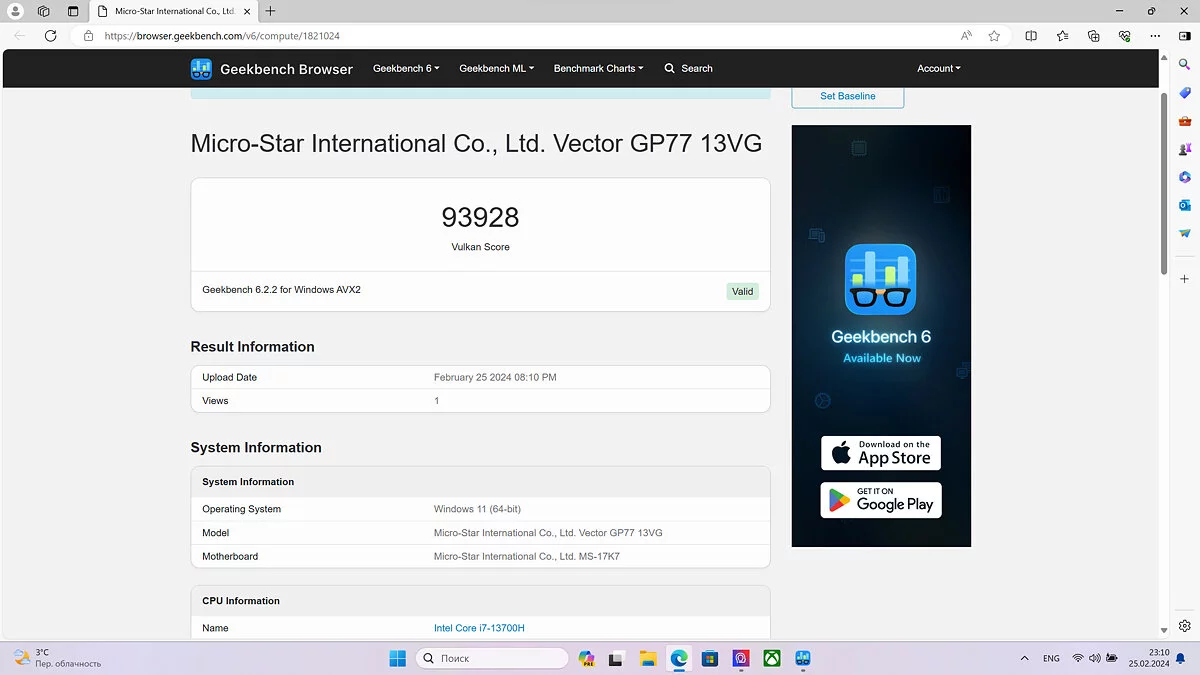1200x675 pixels.
Task: Expand the Geekbench 6 dropdown menu
Action: point(406,69)
